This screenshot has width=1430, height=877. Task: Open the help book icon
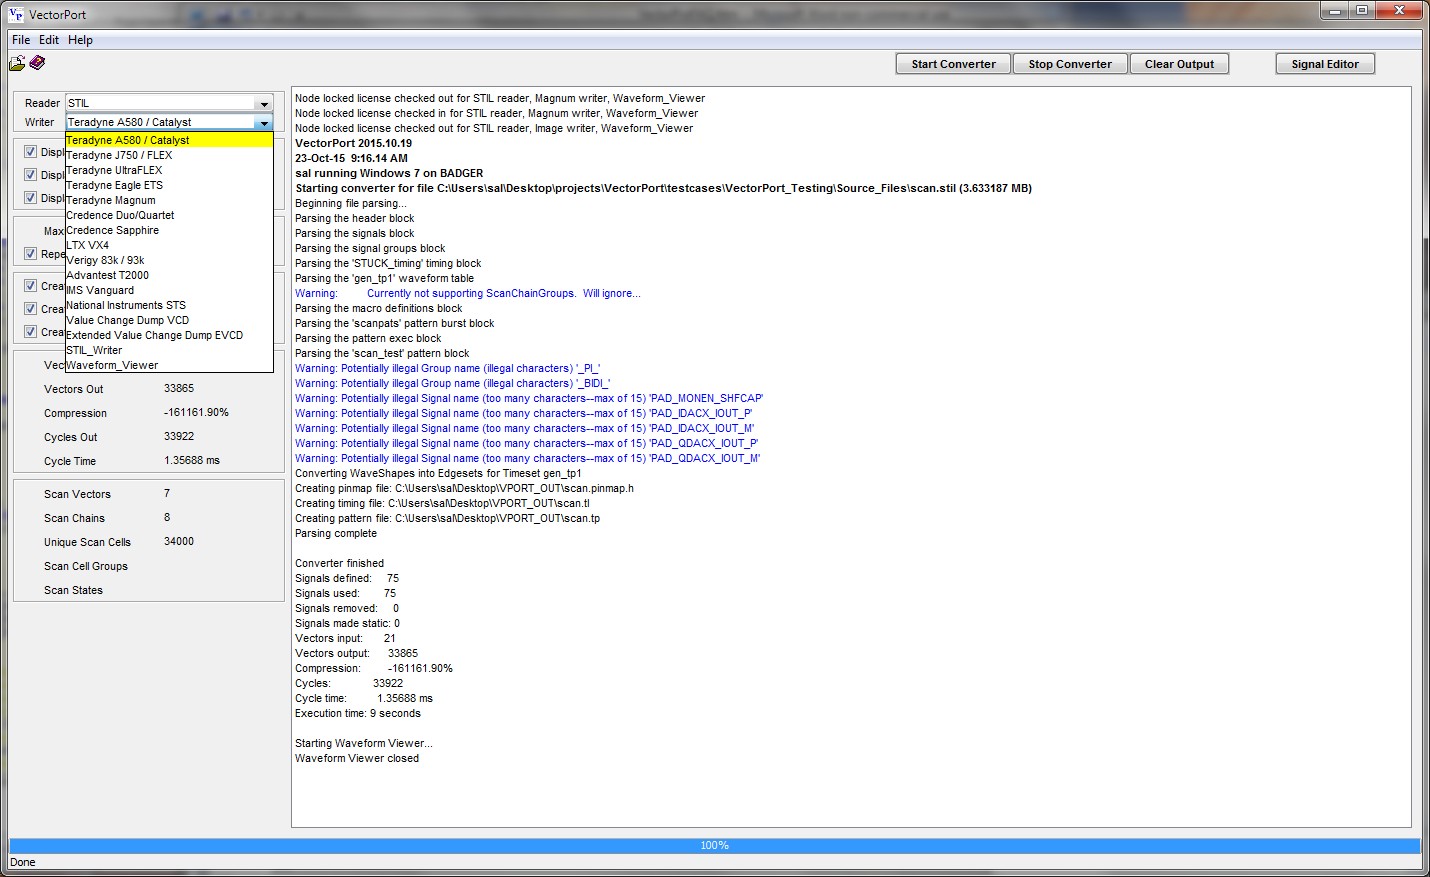pyautogui.click(x=37, y=63)
